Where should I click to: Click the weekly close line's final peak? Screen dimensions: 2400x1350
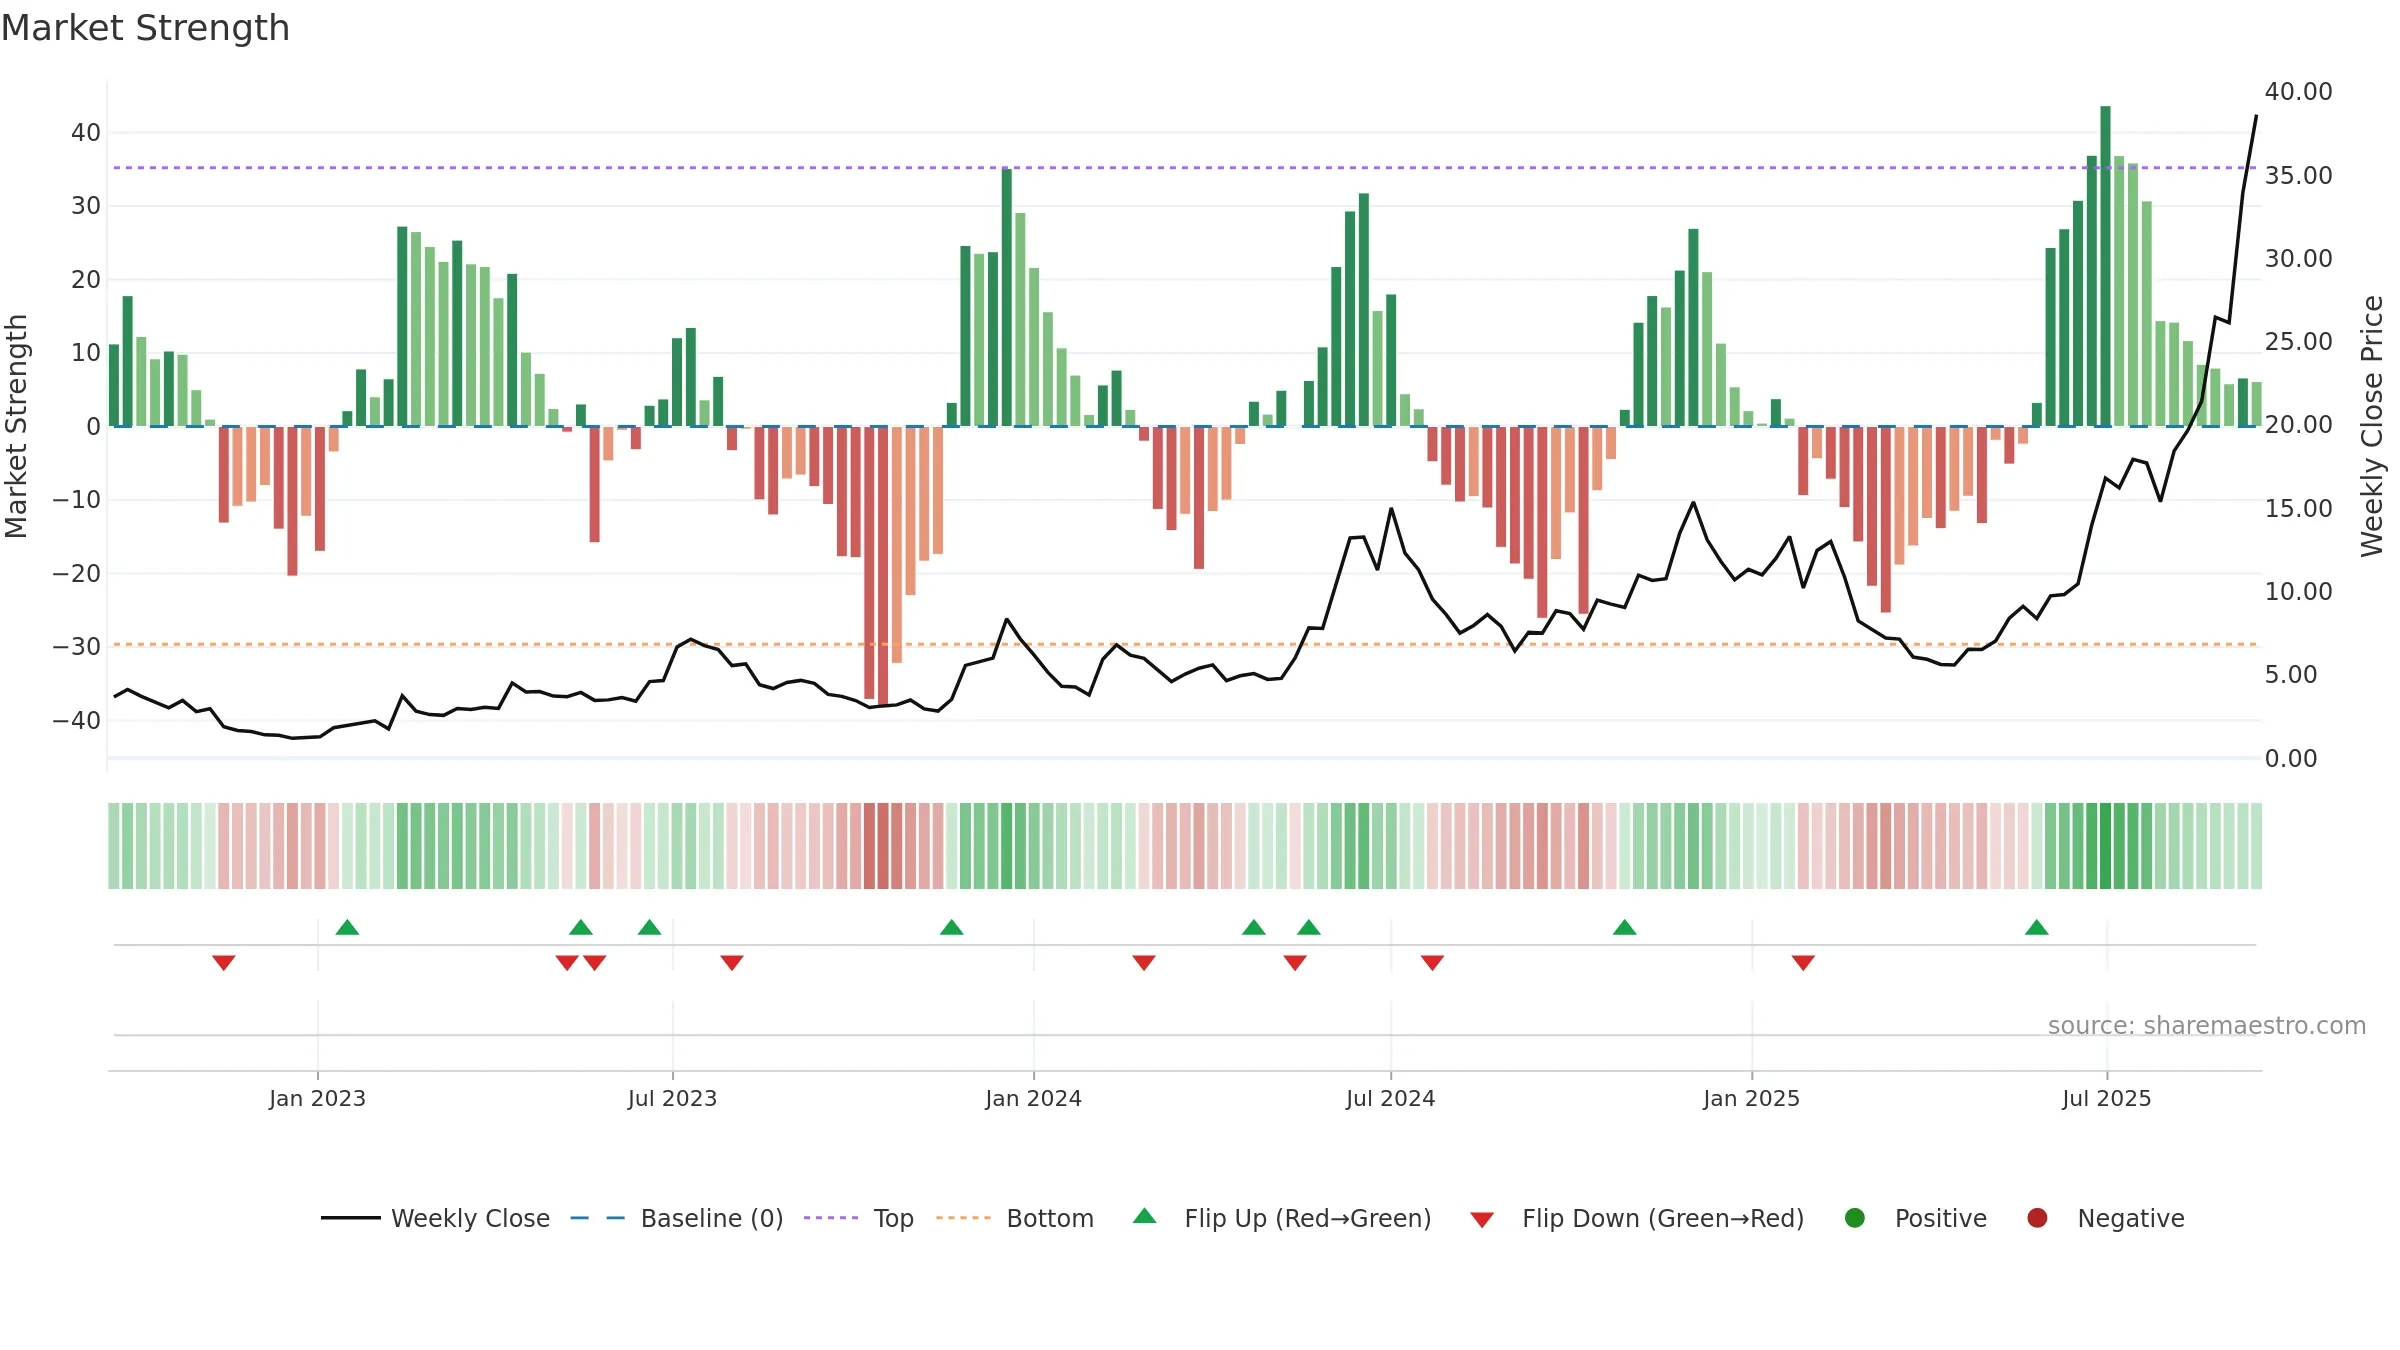coord(2256,116)
